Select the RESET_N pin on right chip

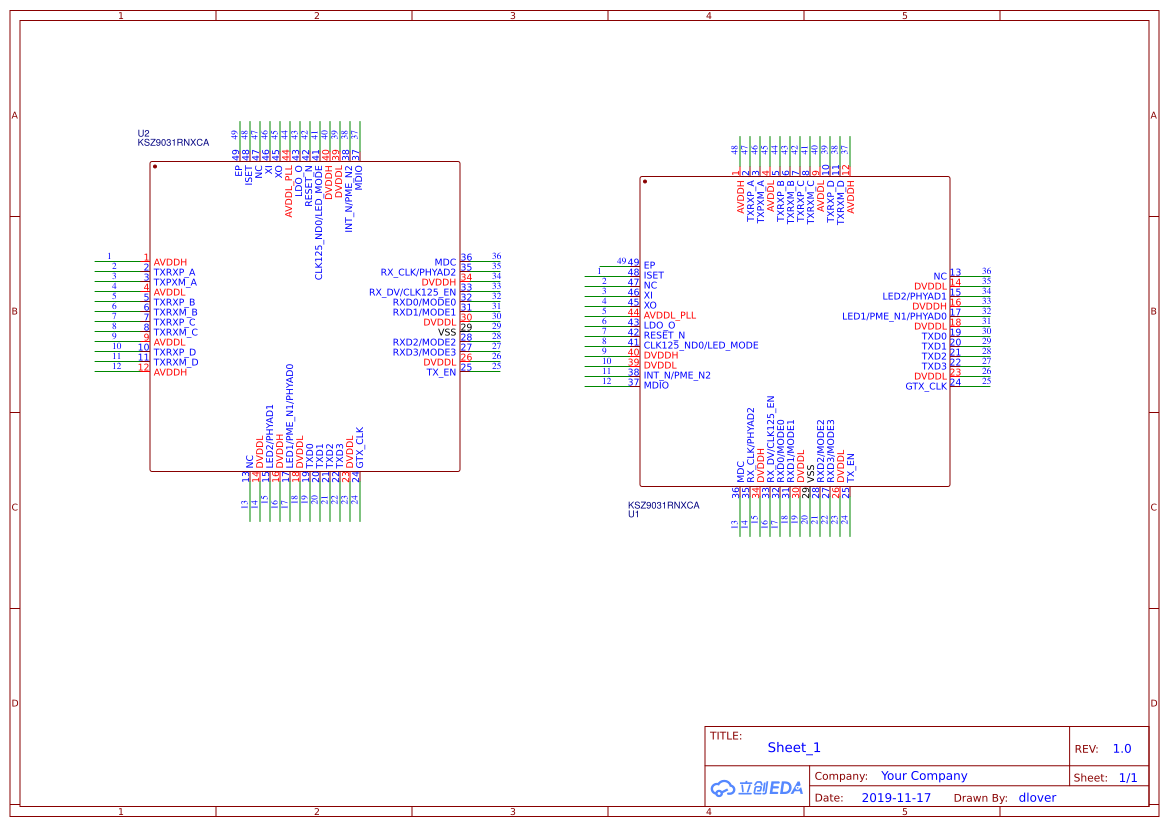click(664, 336)
